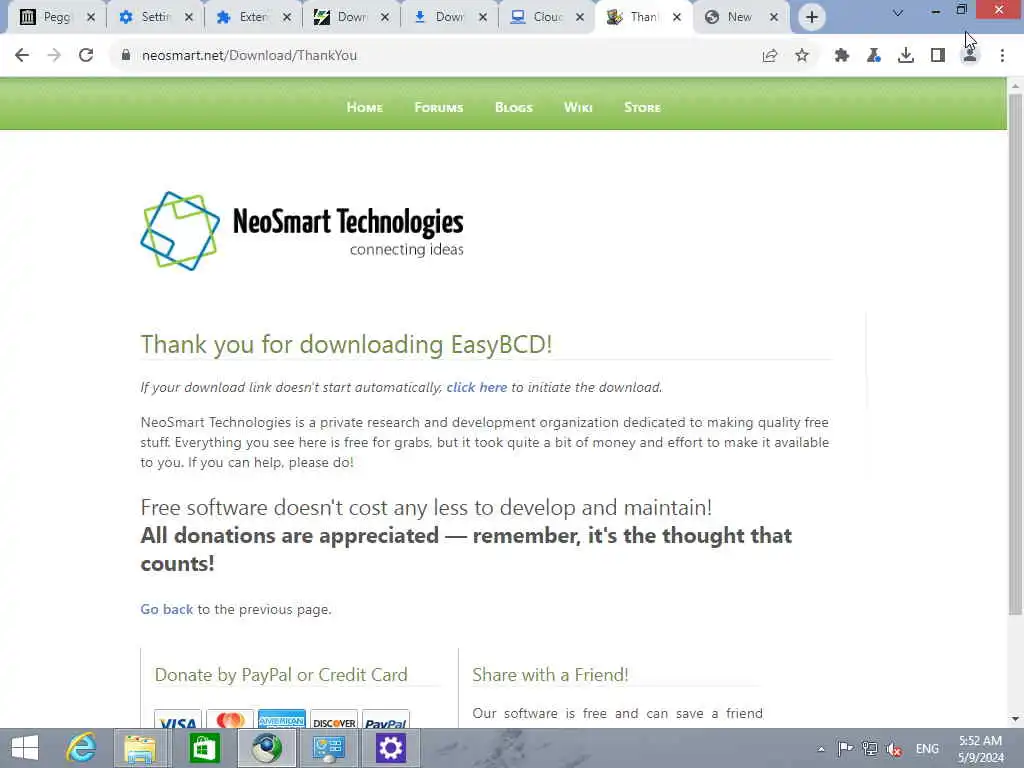
Task: Click the browser forward arrow
Action: pos(54,56)
